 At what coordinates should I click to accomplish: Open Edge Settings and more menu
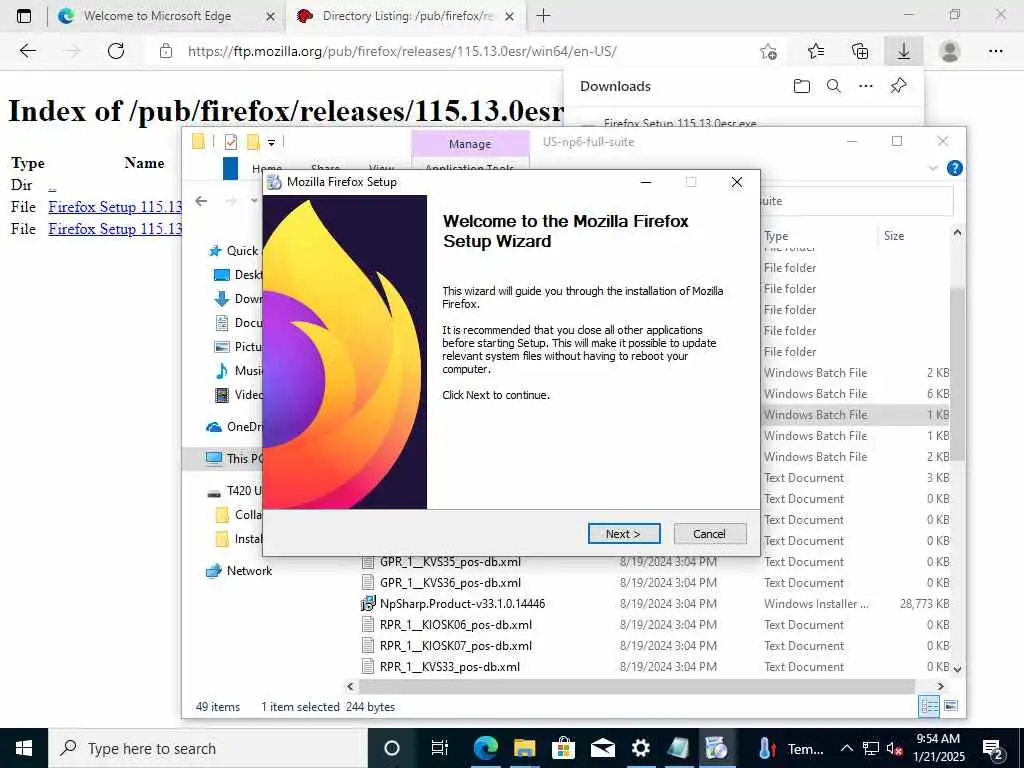(x=995, y=51)
